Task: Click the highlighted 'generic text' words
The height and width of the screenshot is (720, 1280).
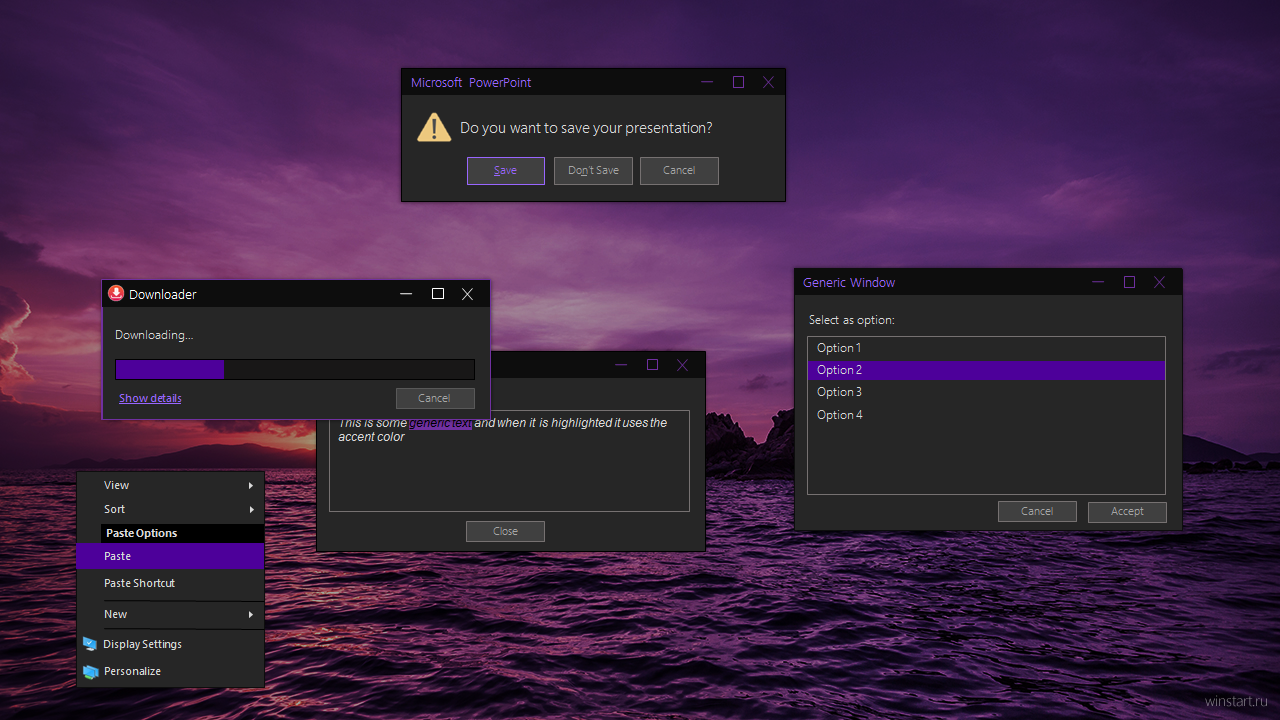Action: coord(440,423)
